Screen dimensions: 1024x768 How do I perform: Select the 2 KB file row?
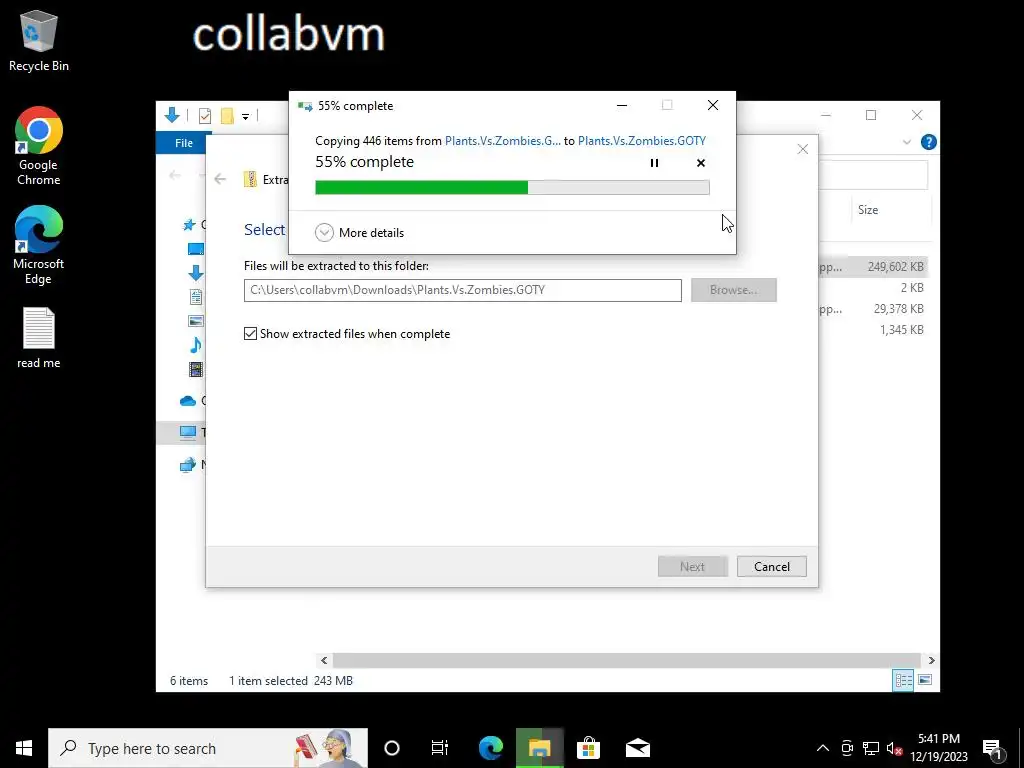[872, 287]
